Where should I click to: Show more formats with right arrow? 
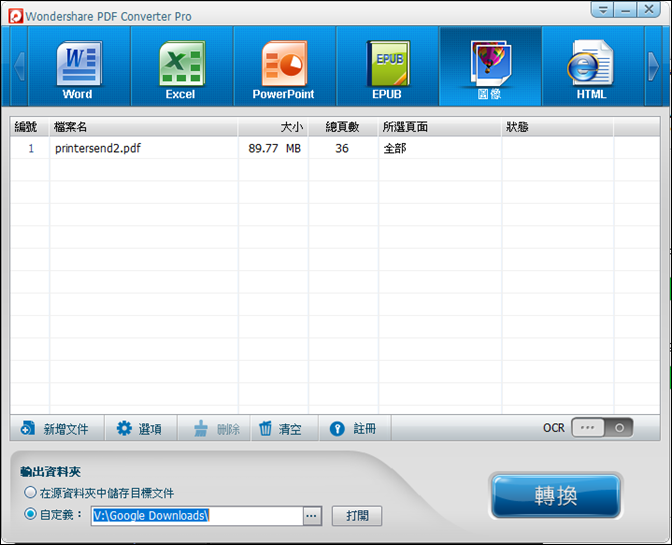tap(653, 66)
